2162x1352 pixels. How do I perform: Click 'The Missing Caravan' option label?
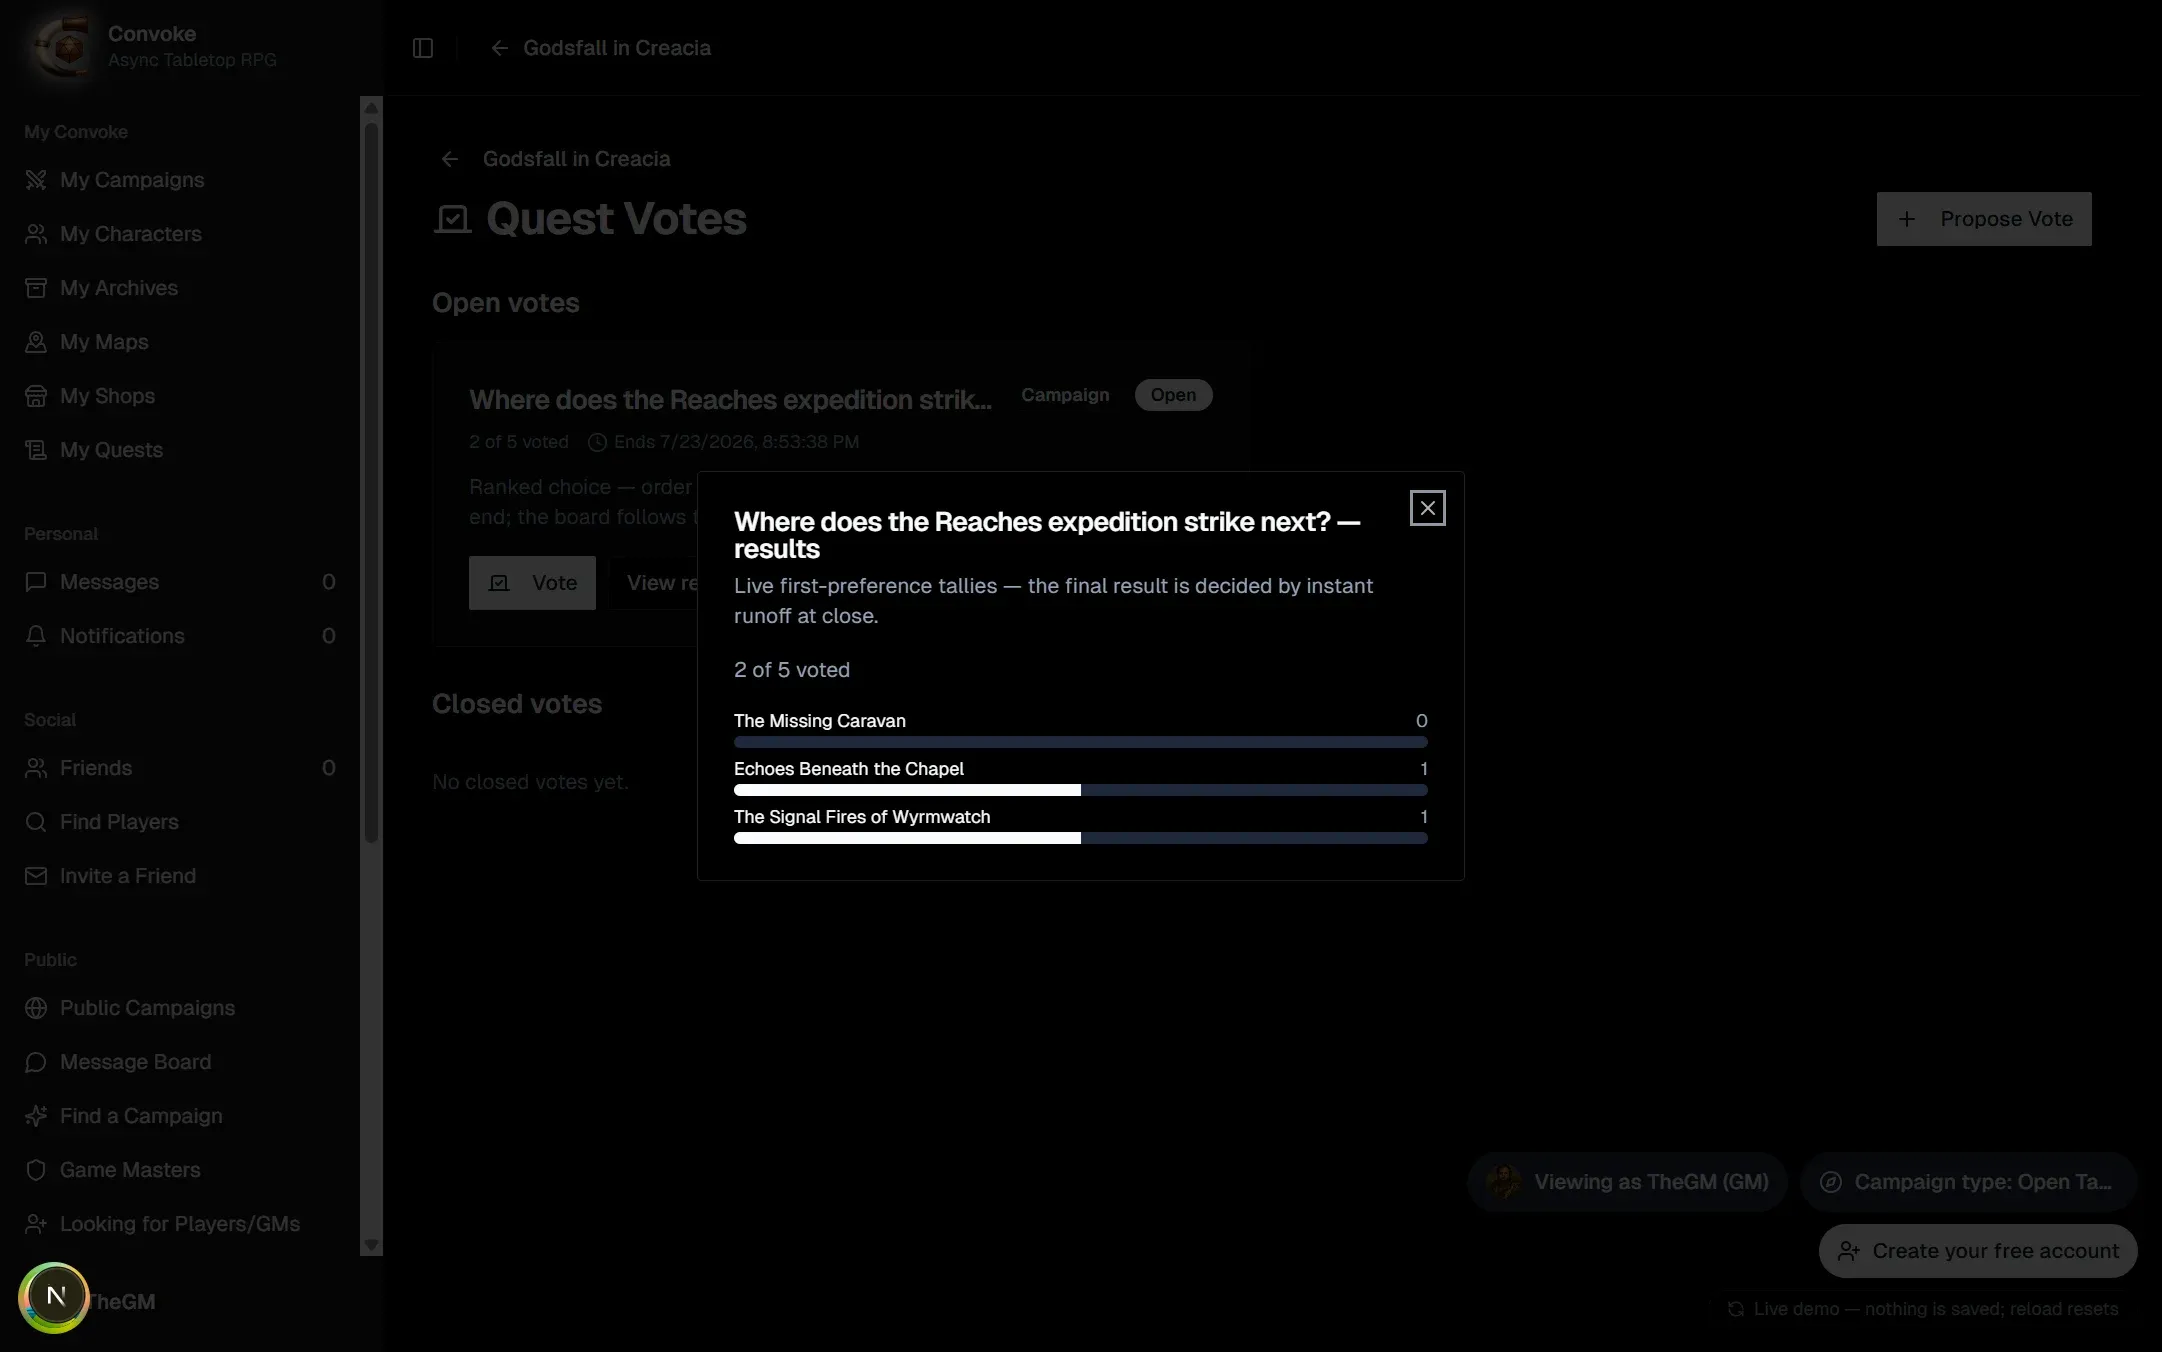(x=820, y=721)
